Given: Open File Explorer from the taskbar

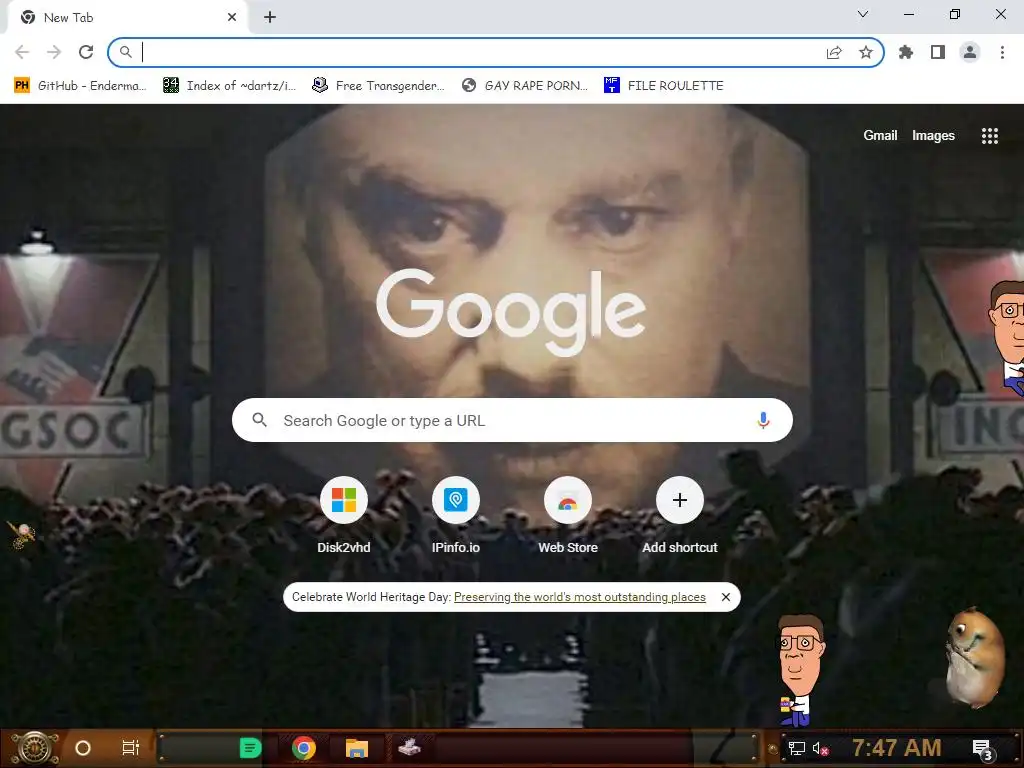Looking at the screenshot, I should [357, 748].
